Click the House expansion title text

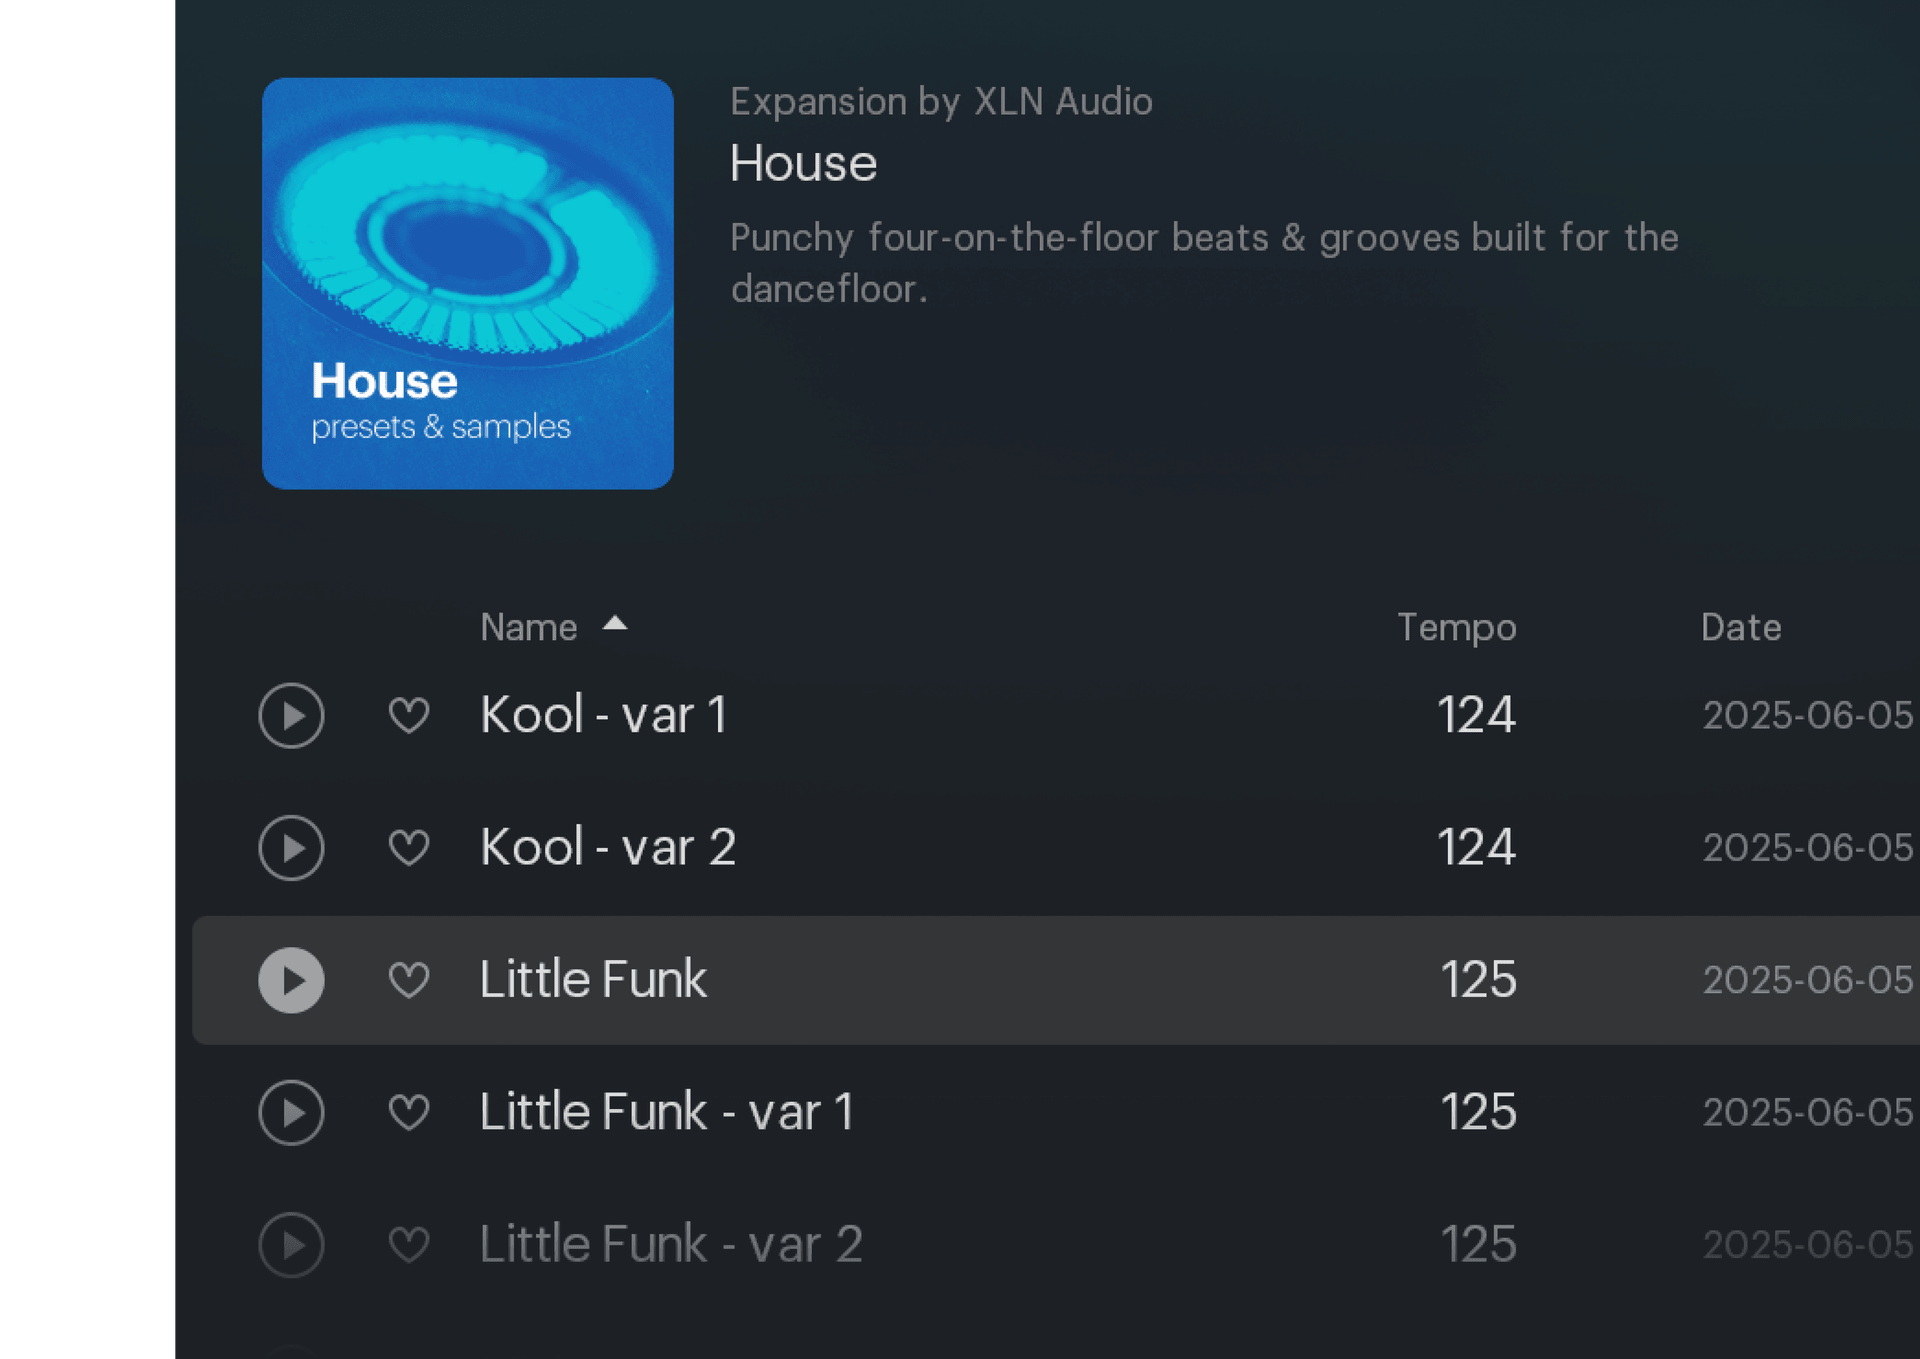(803, 164)
